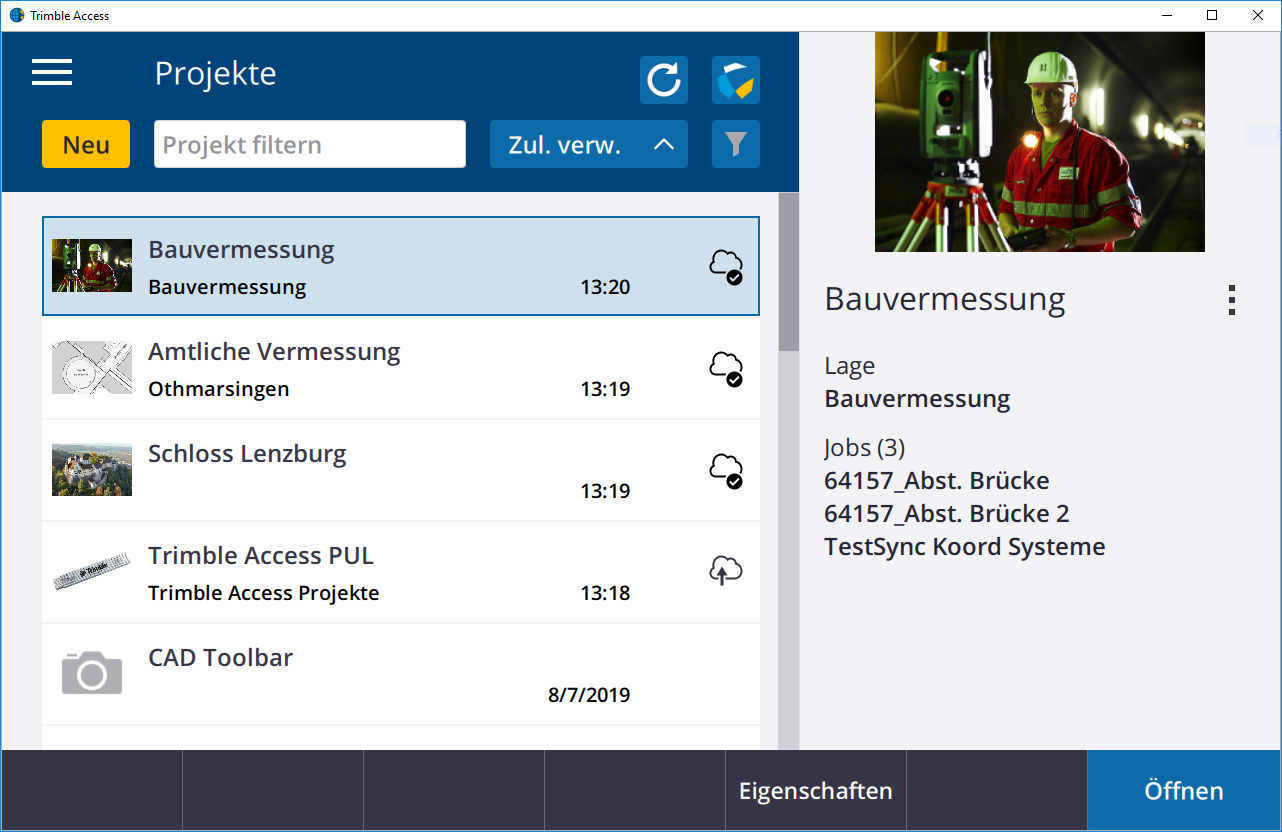Viewport: 1282px width, 832px height.
Task: Click the large Bauvermessung preview photo
Action: pyautogui.click(x=1039, y=142)
